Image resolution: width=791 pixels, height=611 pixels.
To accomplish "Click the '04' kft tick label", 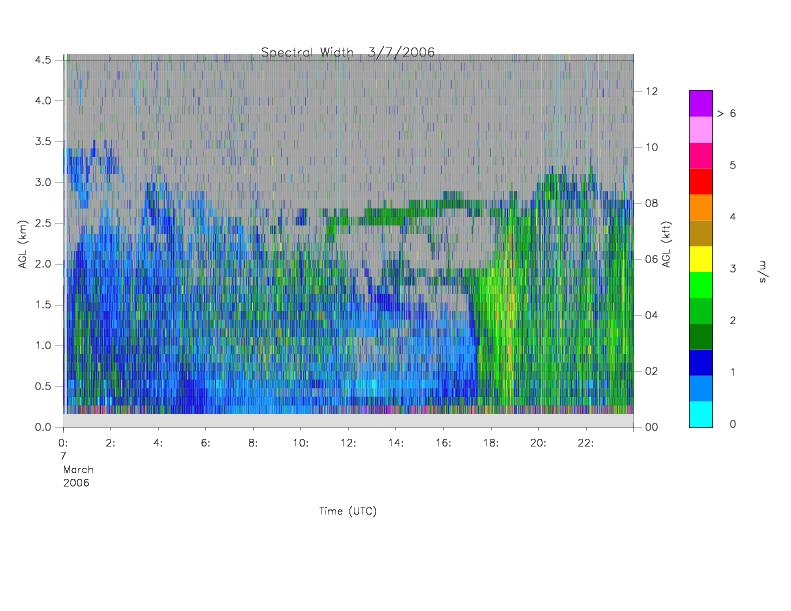I will [x=652, y=315].
